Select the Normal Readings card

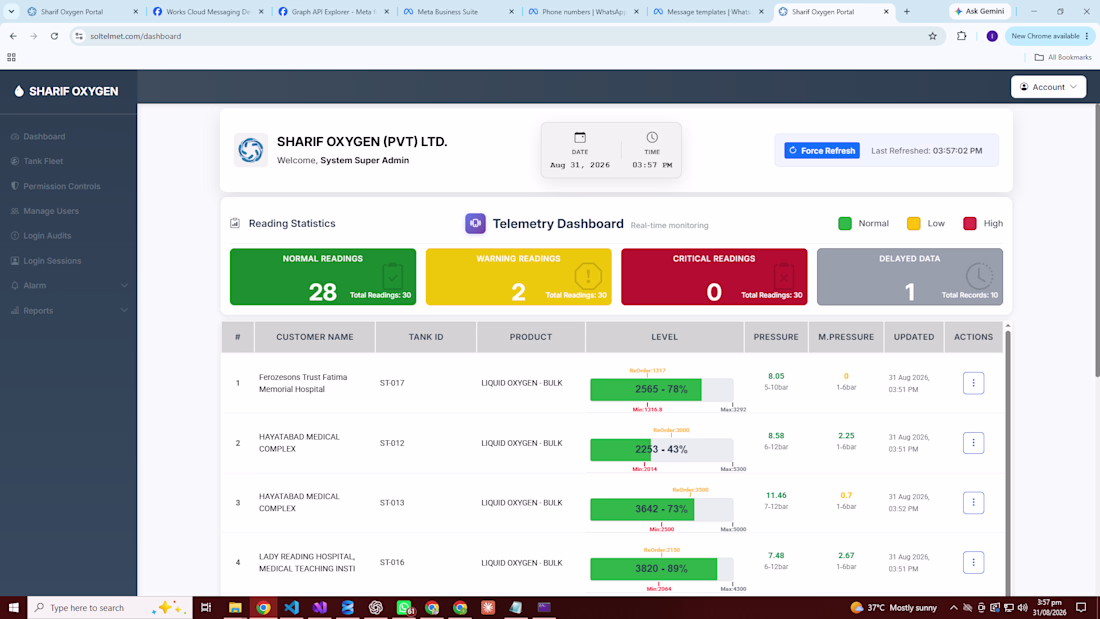[323, 277]
